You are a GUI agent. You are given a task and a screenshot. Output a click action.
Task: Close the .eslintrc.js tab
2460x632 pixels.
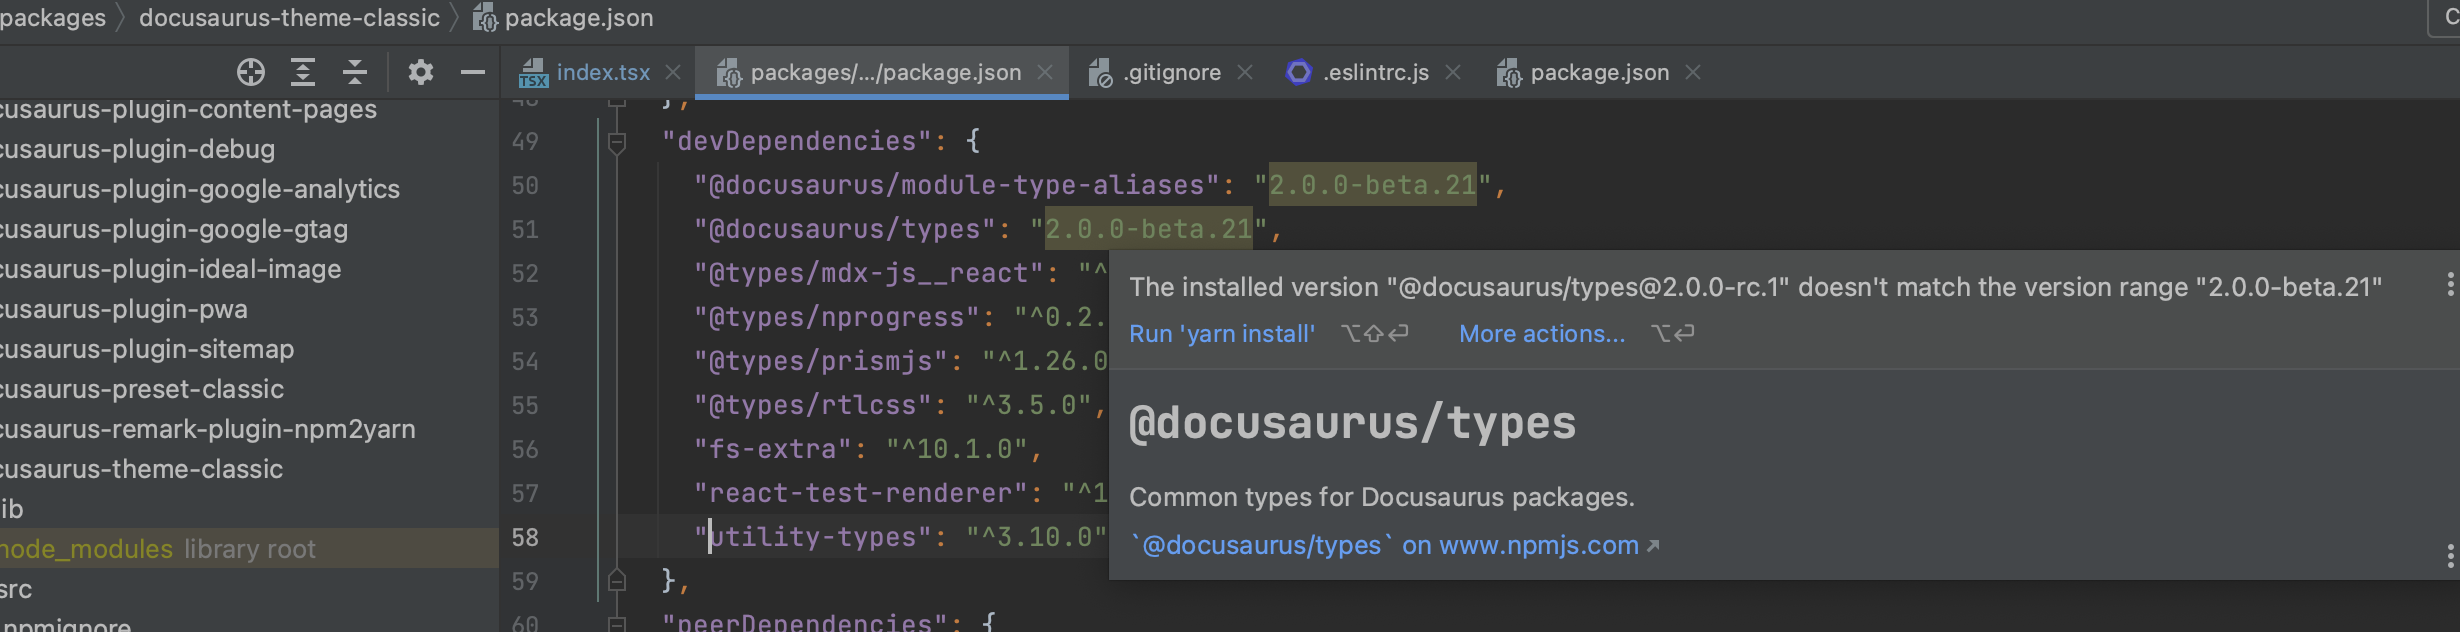(1454, 73)
